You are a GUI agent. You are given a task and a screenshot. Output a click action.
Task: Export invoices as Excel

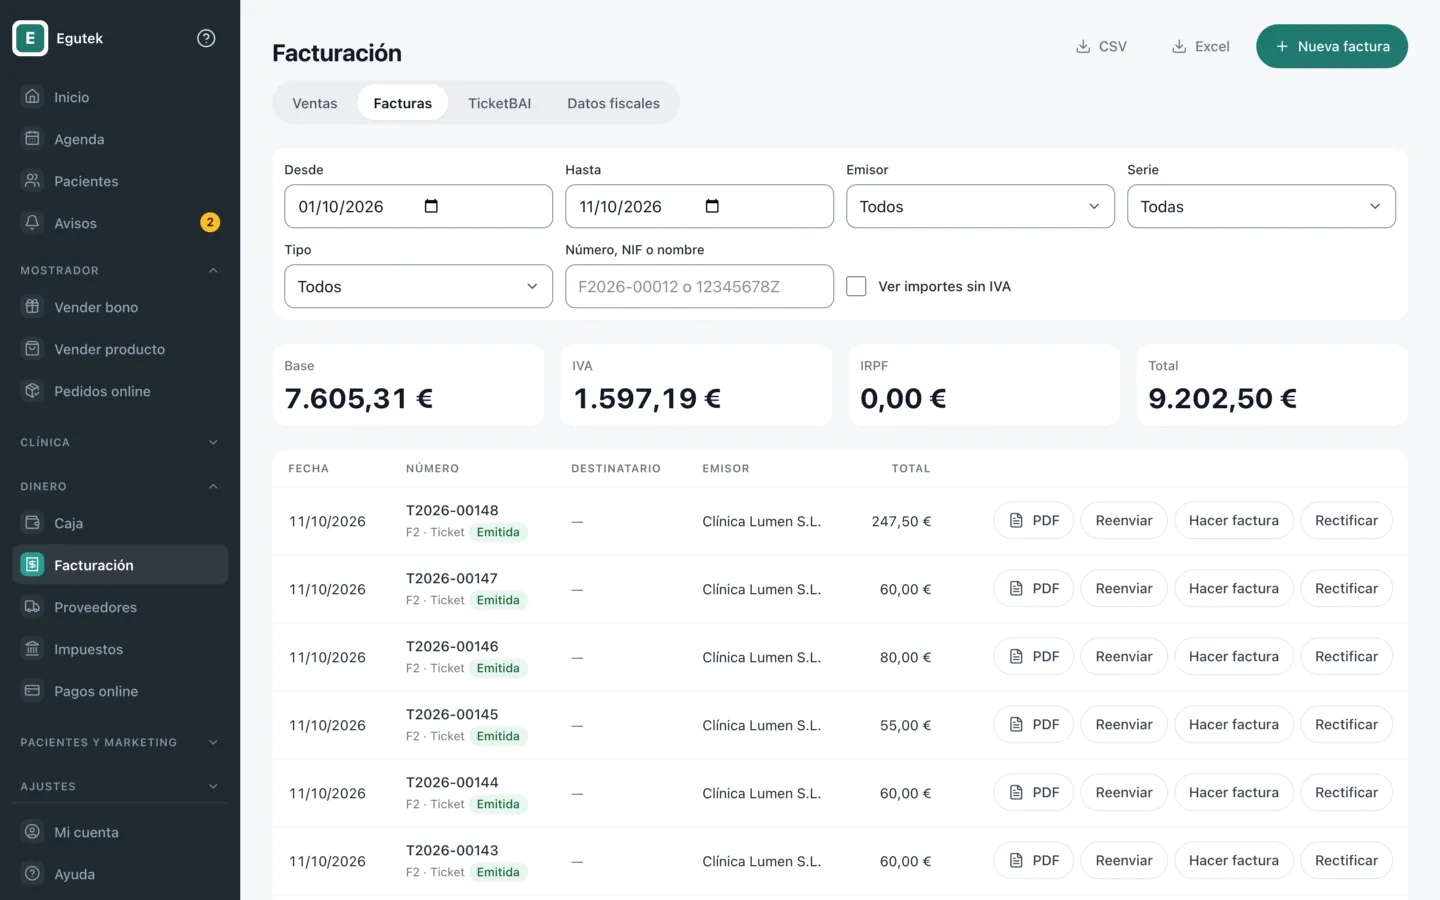[x=1201, y=46]
